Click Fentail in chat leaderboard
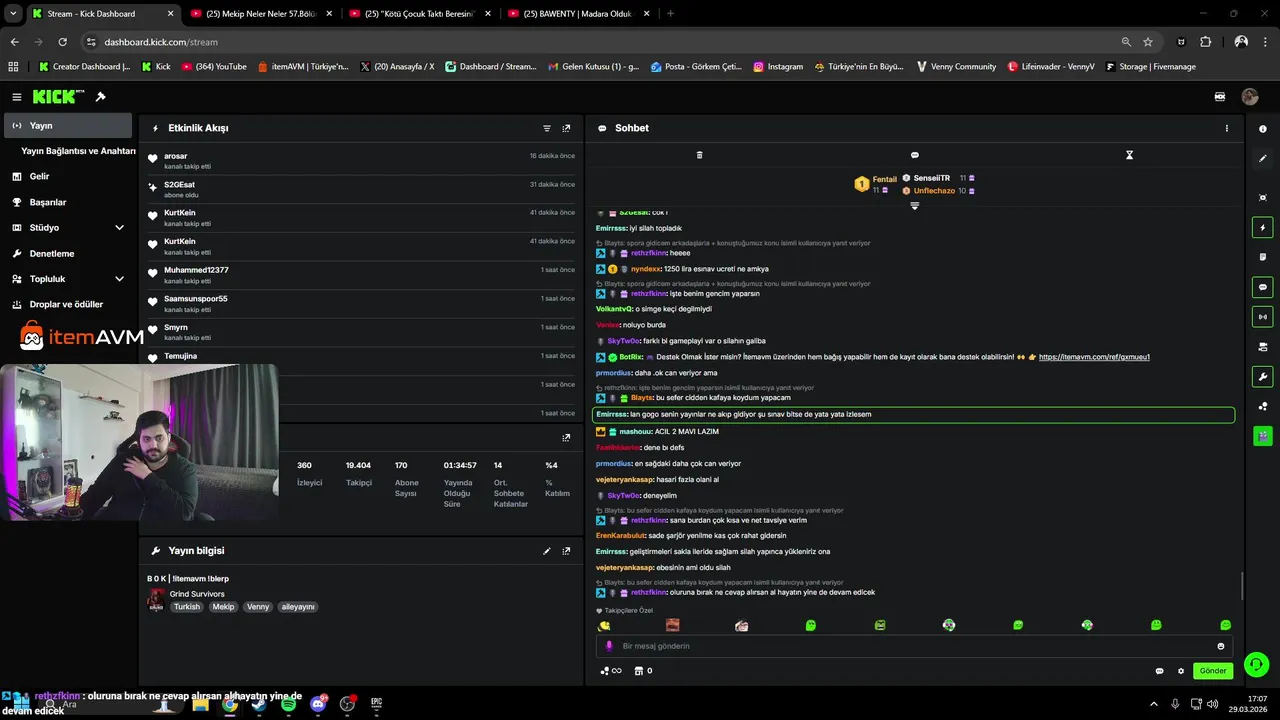The image size is (1280, 720). 884,180
